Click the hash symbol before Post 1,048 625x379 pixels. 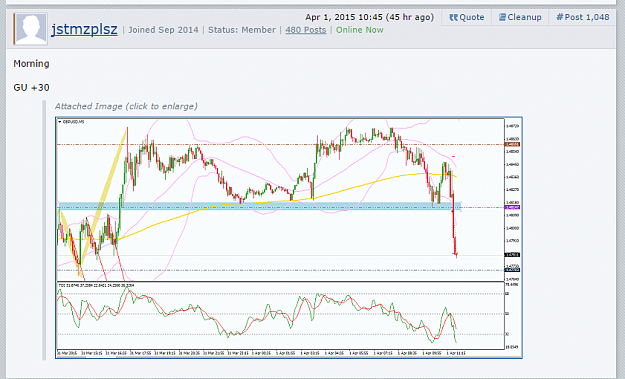click(560, 17)
